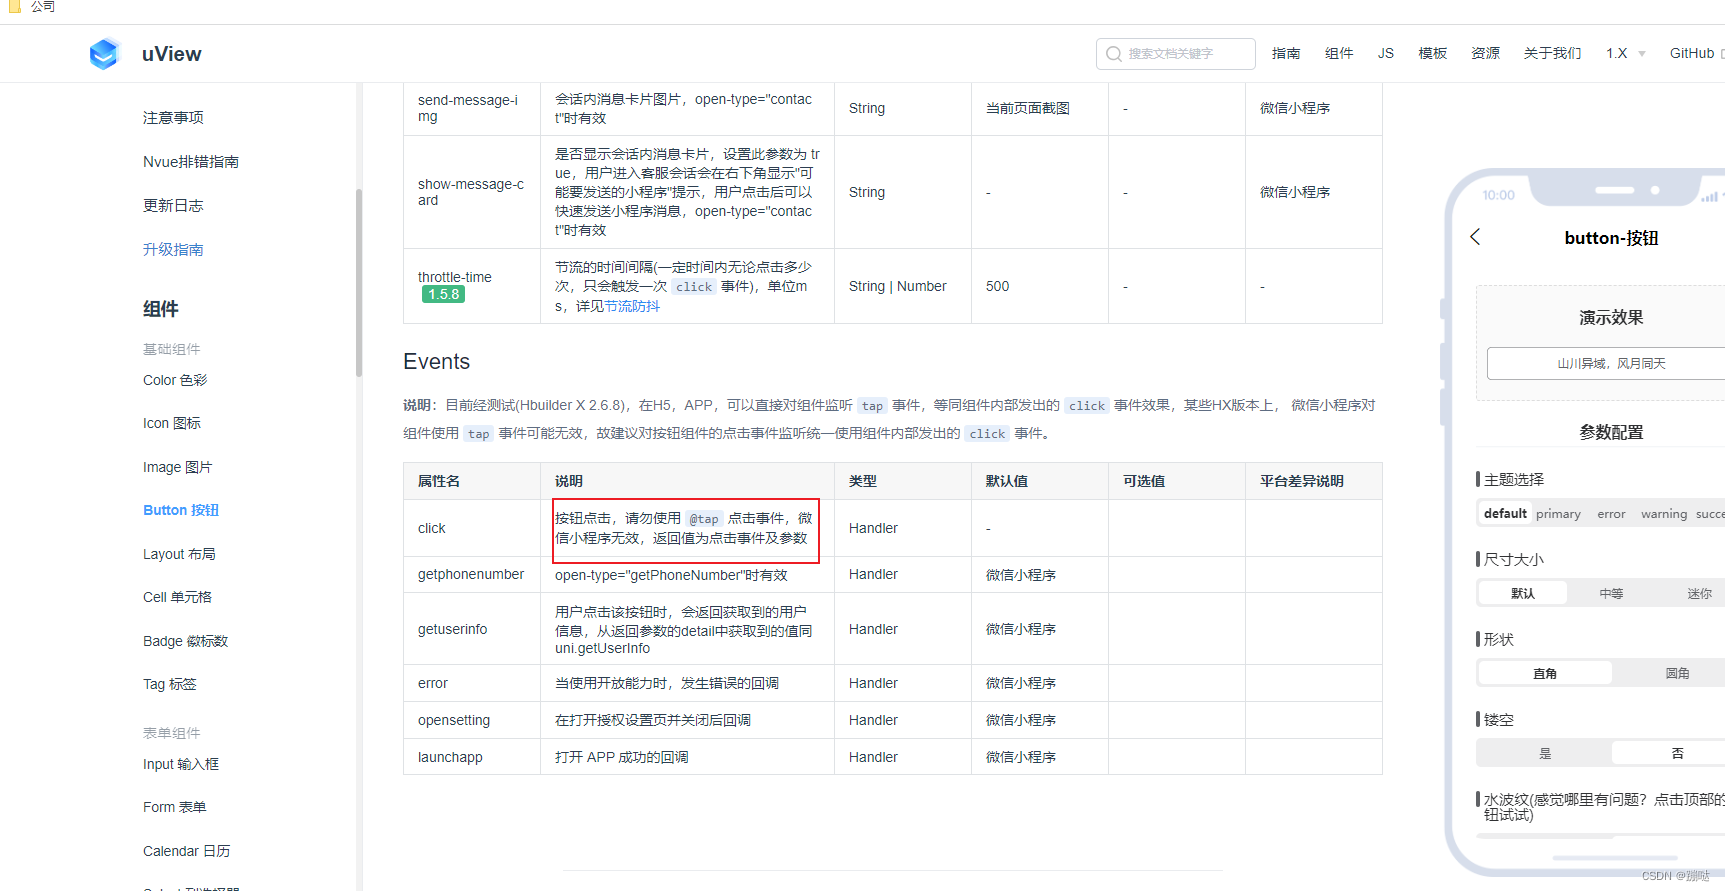
Task: Open the 指南 nav menu
Action: 1286,53
